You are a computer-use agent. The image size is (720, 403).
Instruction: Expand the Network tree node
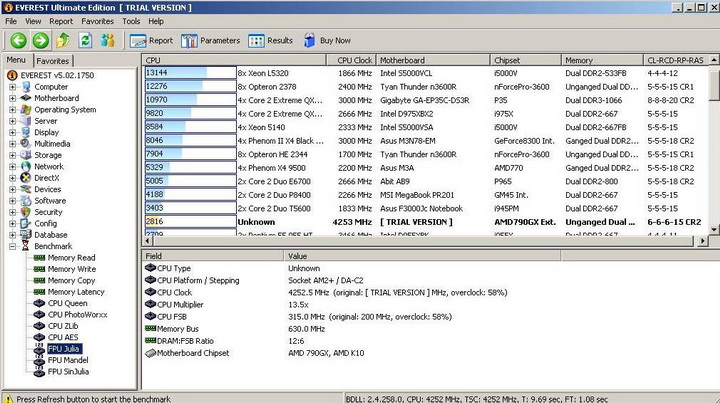pos(12,167)
